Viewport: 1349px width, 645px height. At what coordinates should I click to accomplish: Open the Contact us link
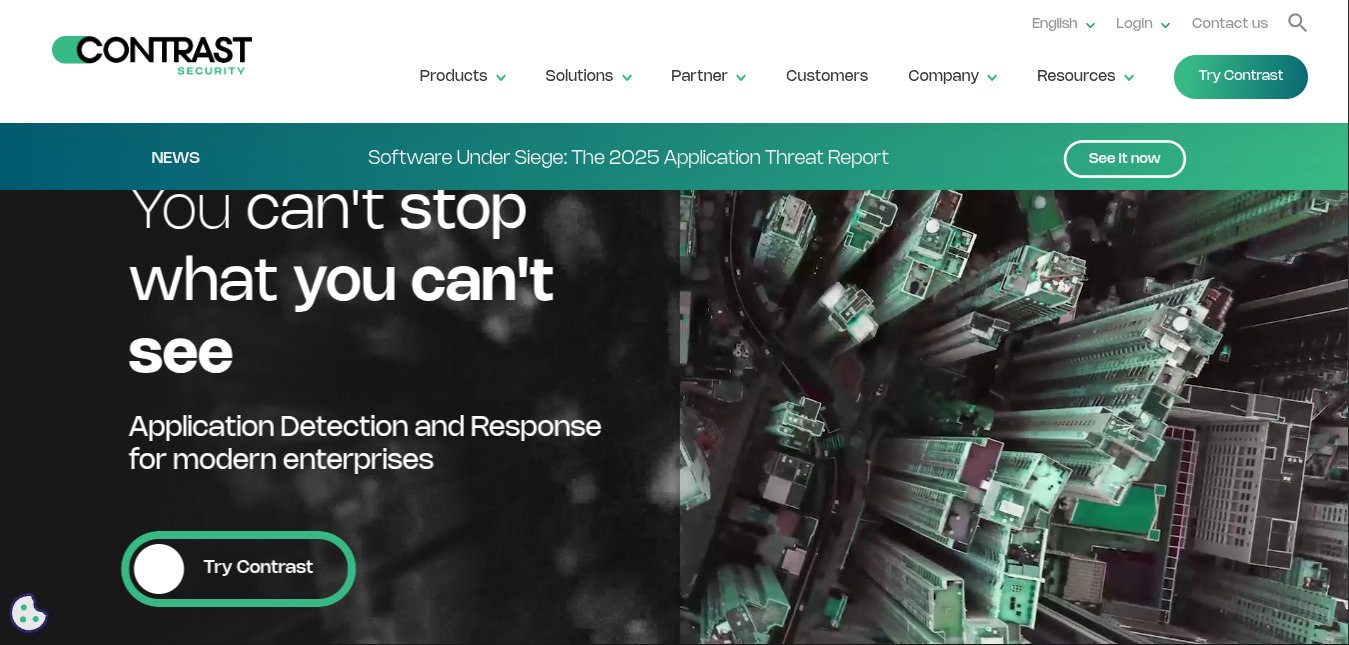1229,23
